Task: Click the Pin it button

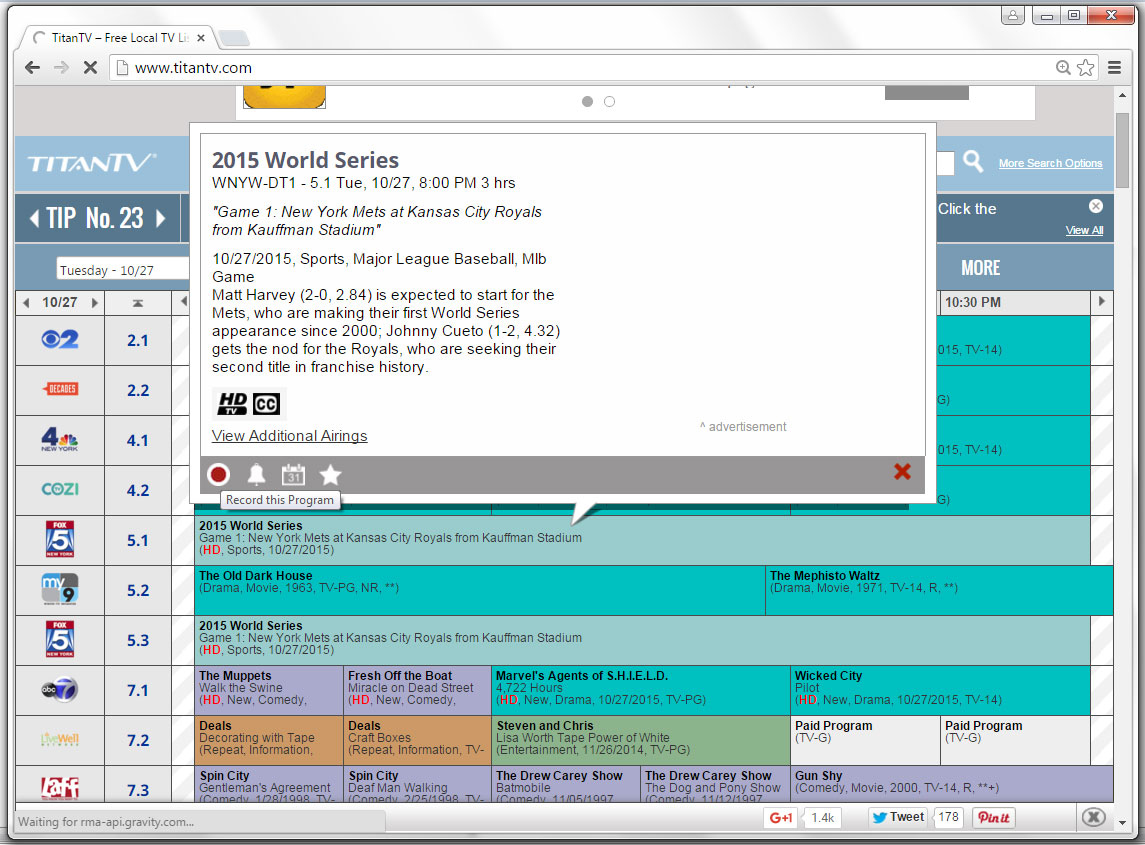Action: [994, 818]
